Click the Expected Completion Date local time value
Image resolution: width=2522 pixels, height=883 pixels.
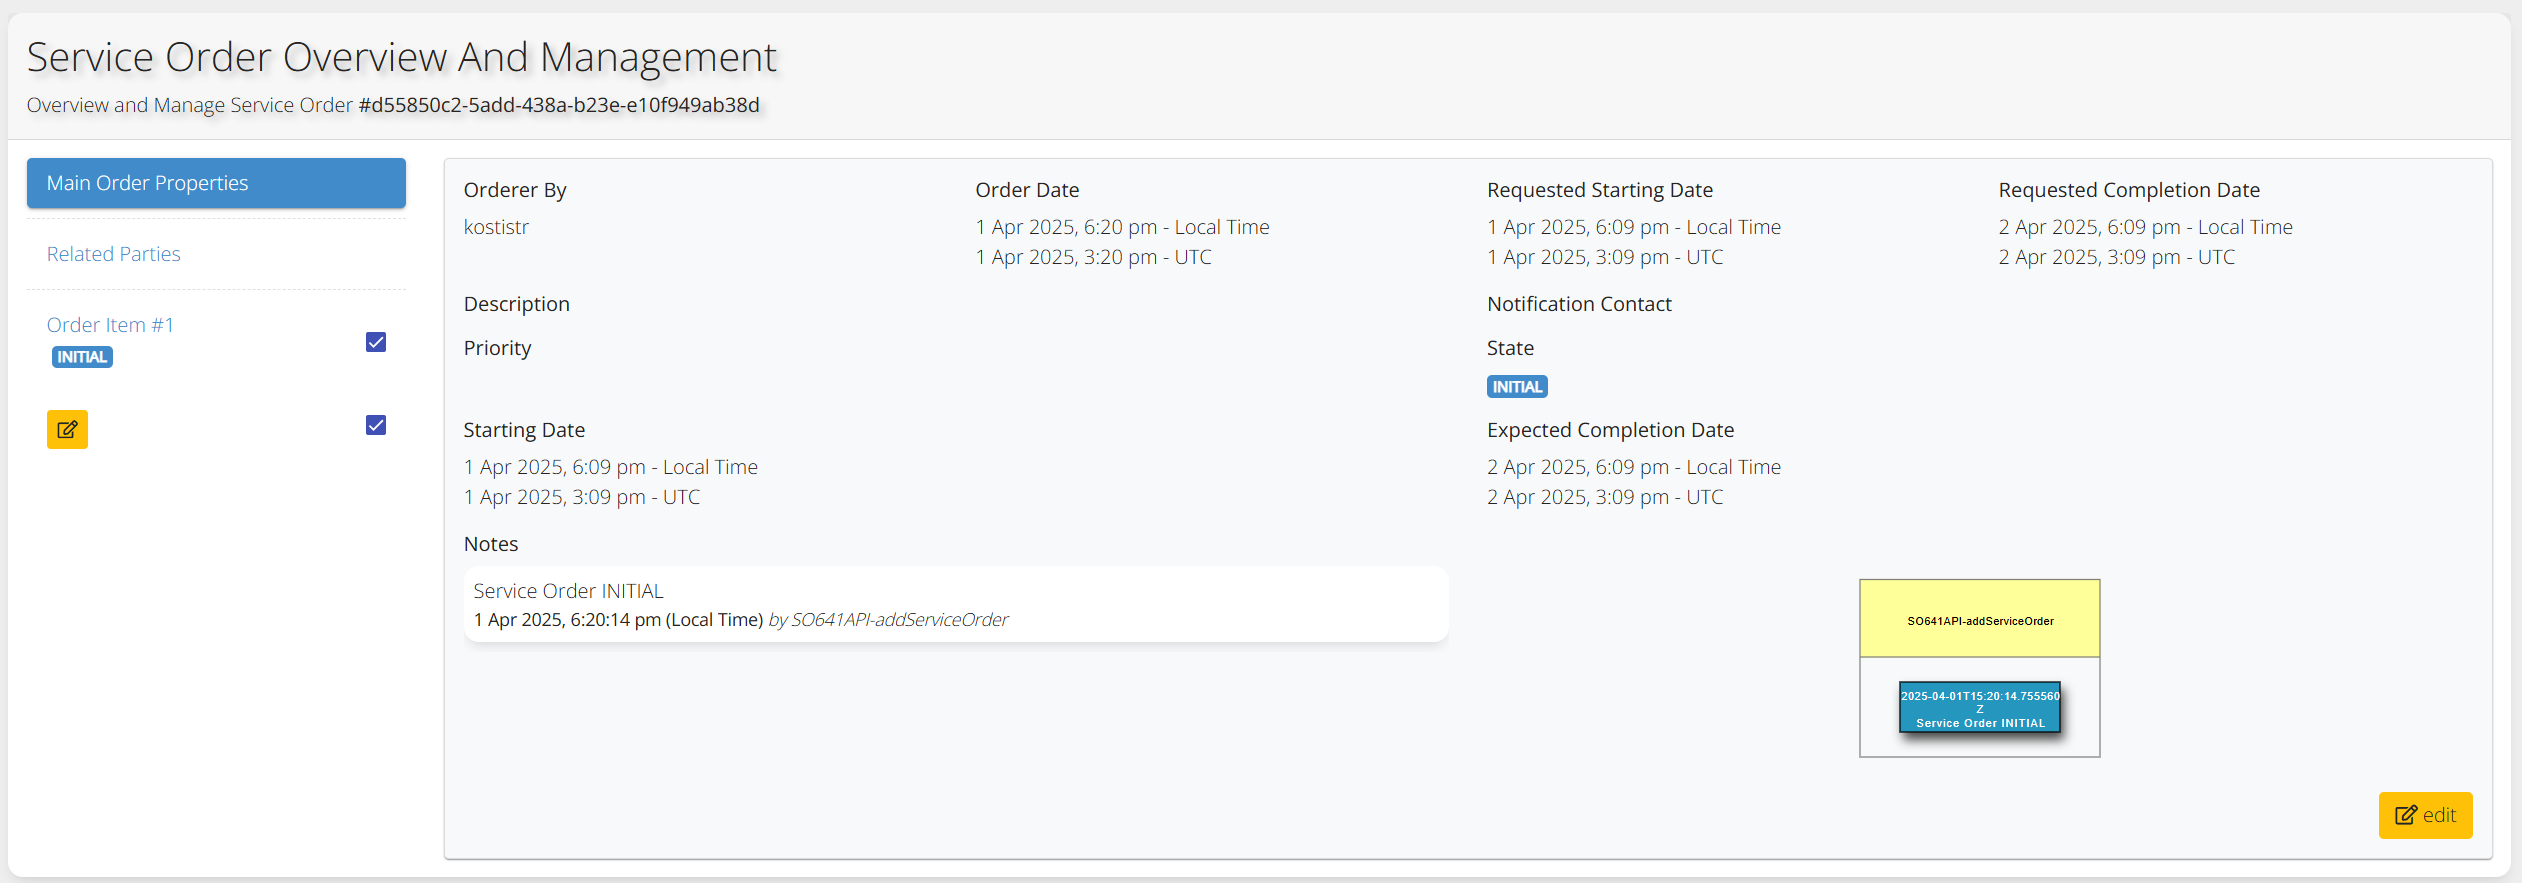coord(1633,467)
